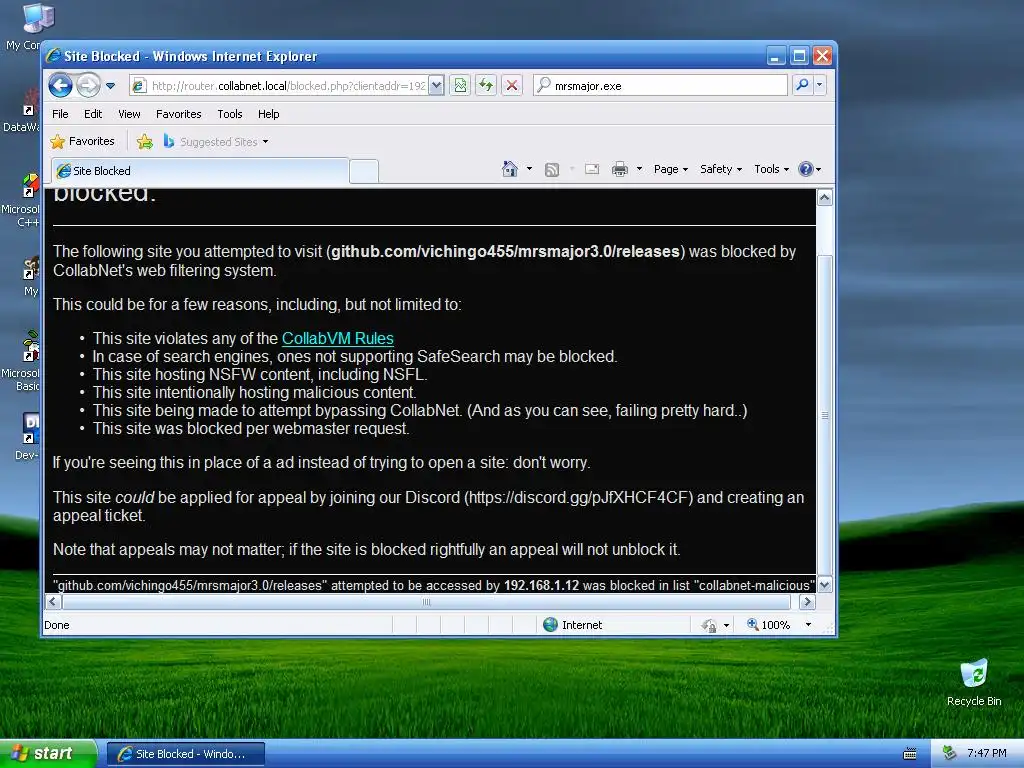
Task: Open the Favorites center star button
Action: tap(83, 142)
